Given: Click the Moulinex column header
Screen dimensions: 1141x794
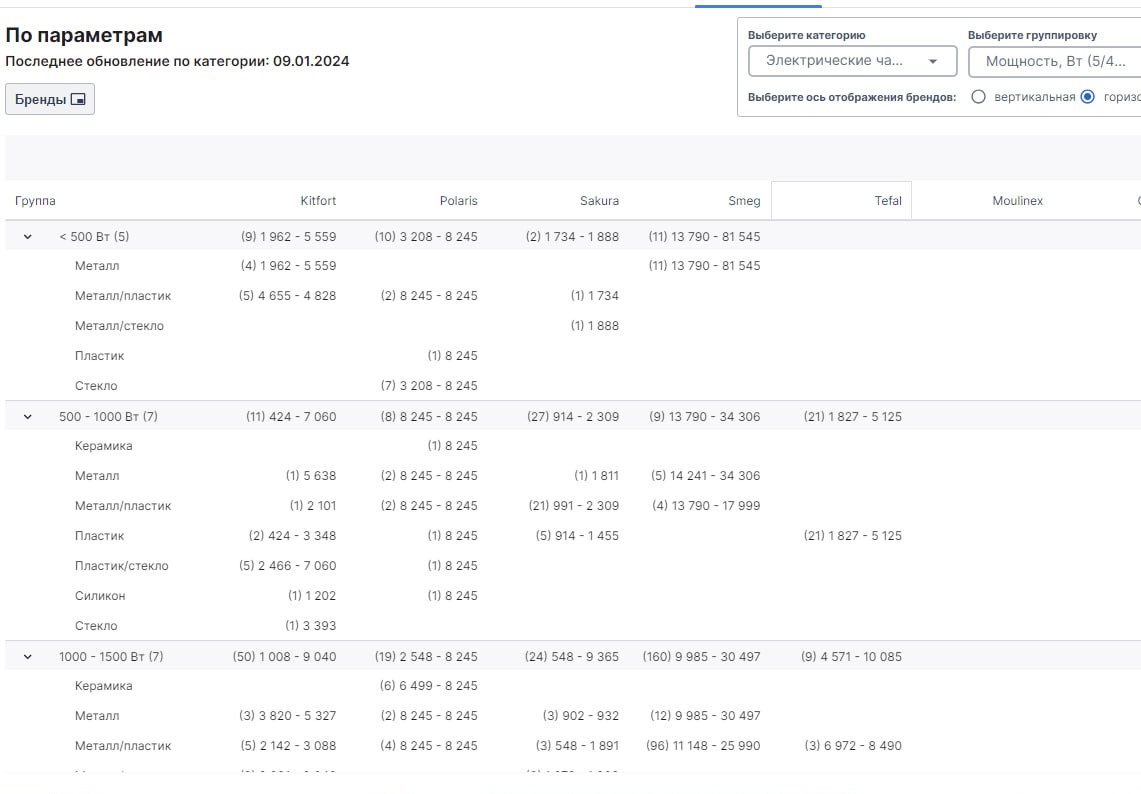Looking at the screenshot, I should [1017, 201].
